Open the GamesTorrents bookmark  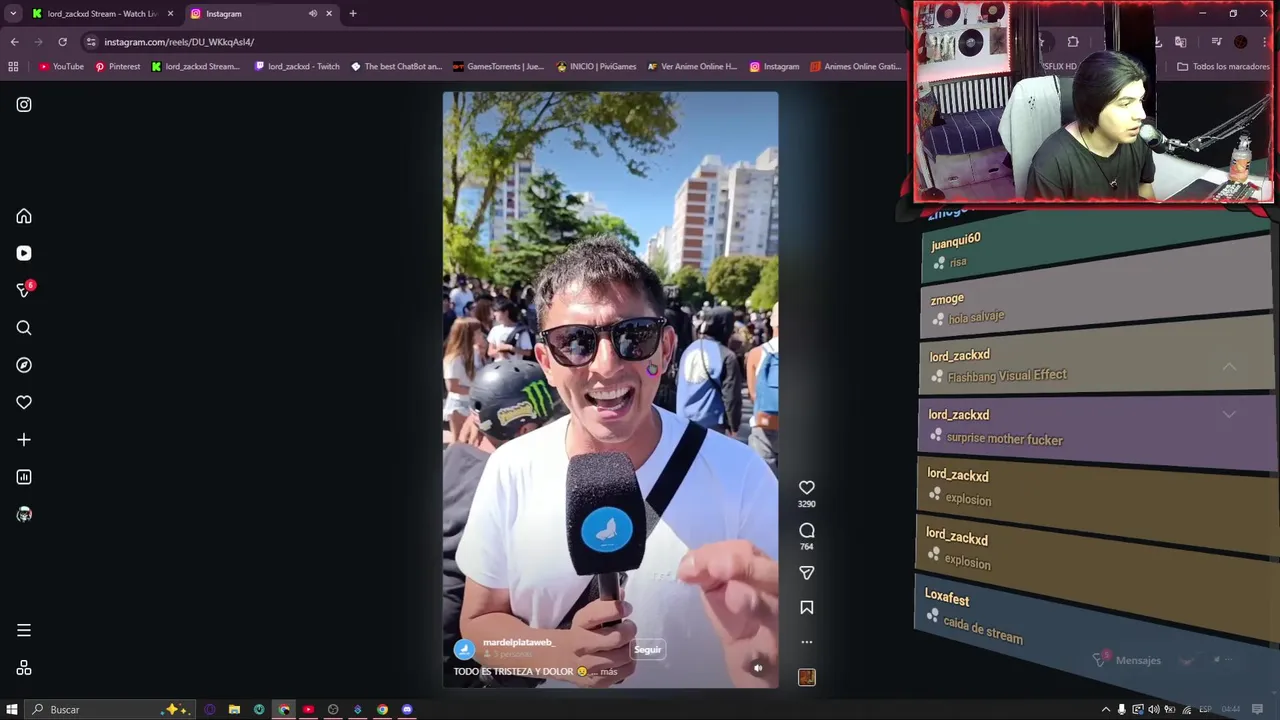[x=498, y=67]
